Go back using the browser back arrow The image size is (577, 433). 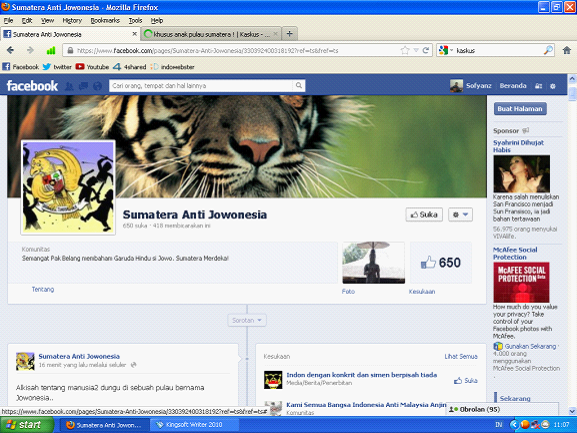pyautogui.click(x=10, y=50)
